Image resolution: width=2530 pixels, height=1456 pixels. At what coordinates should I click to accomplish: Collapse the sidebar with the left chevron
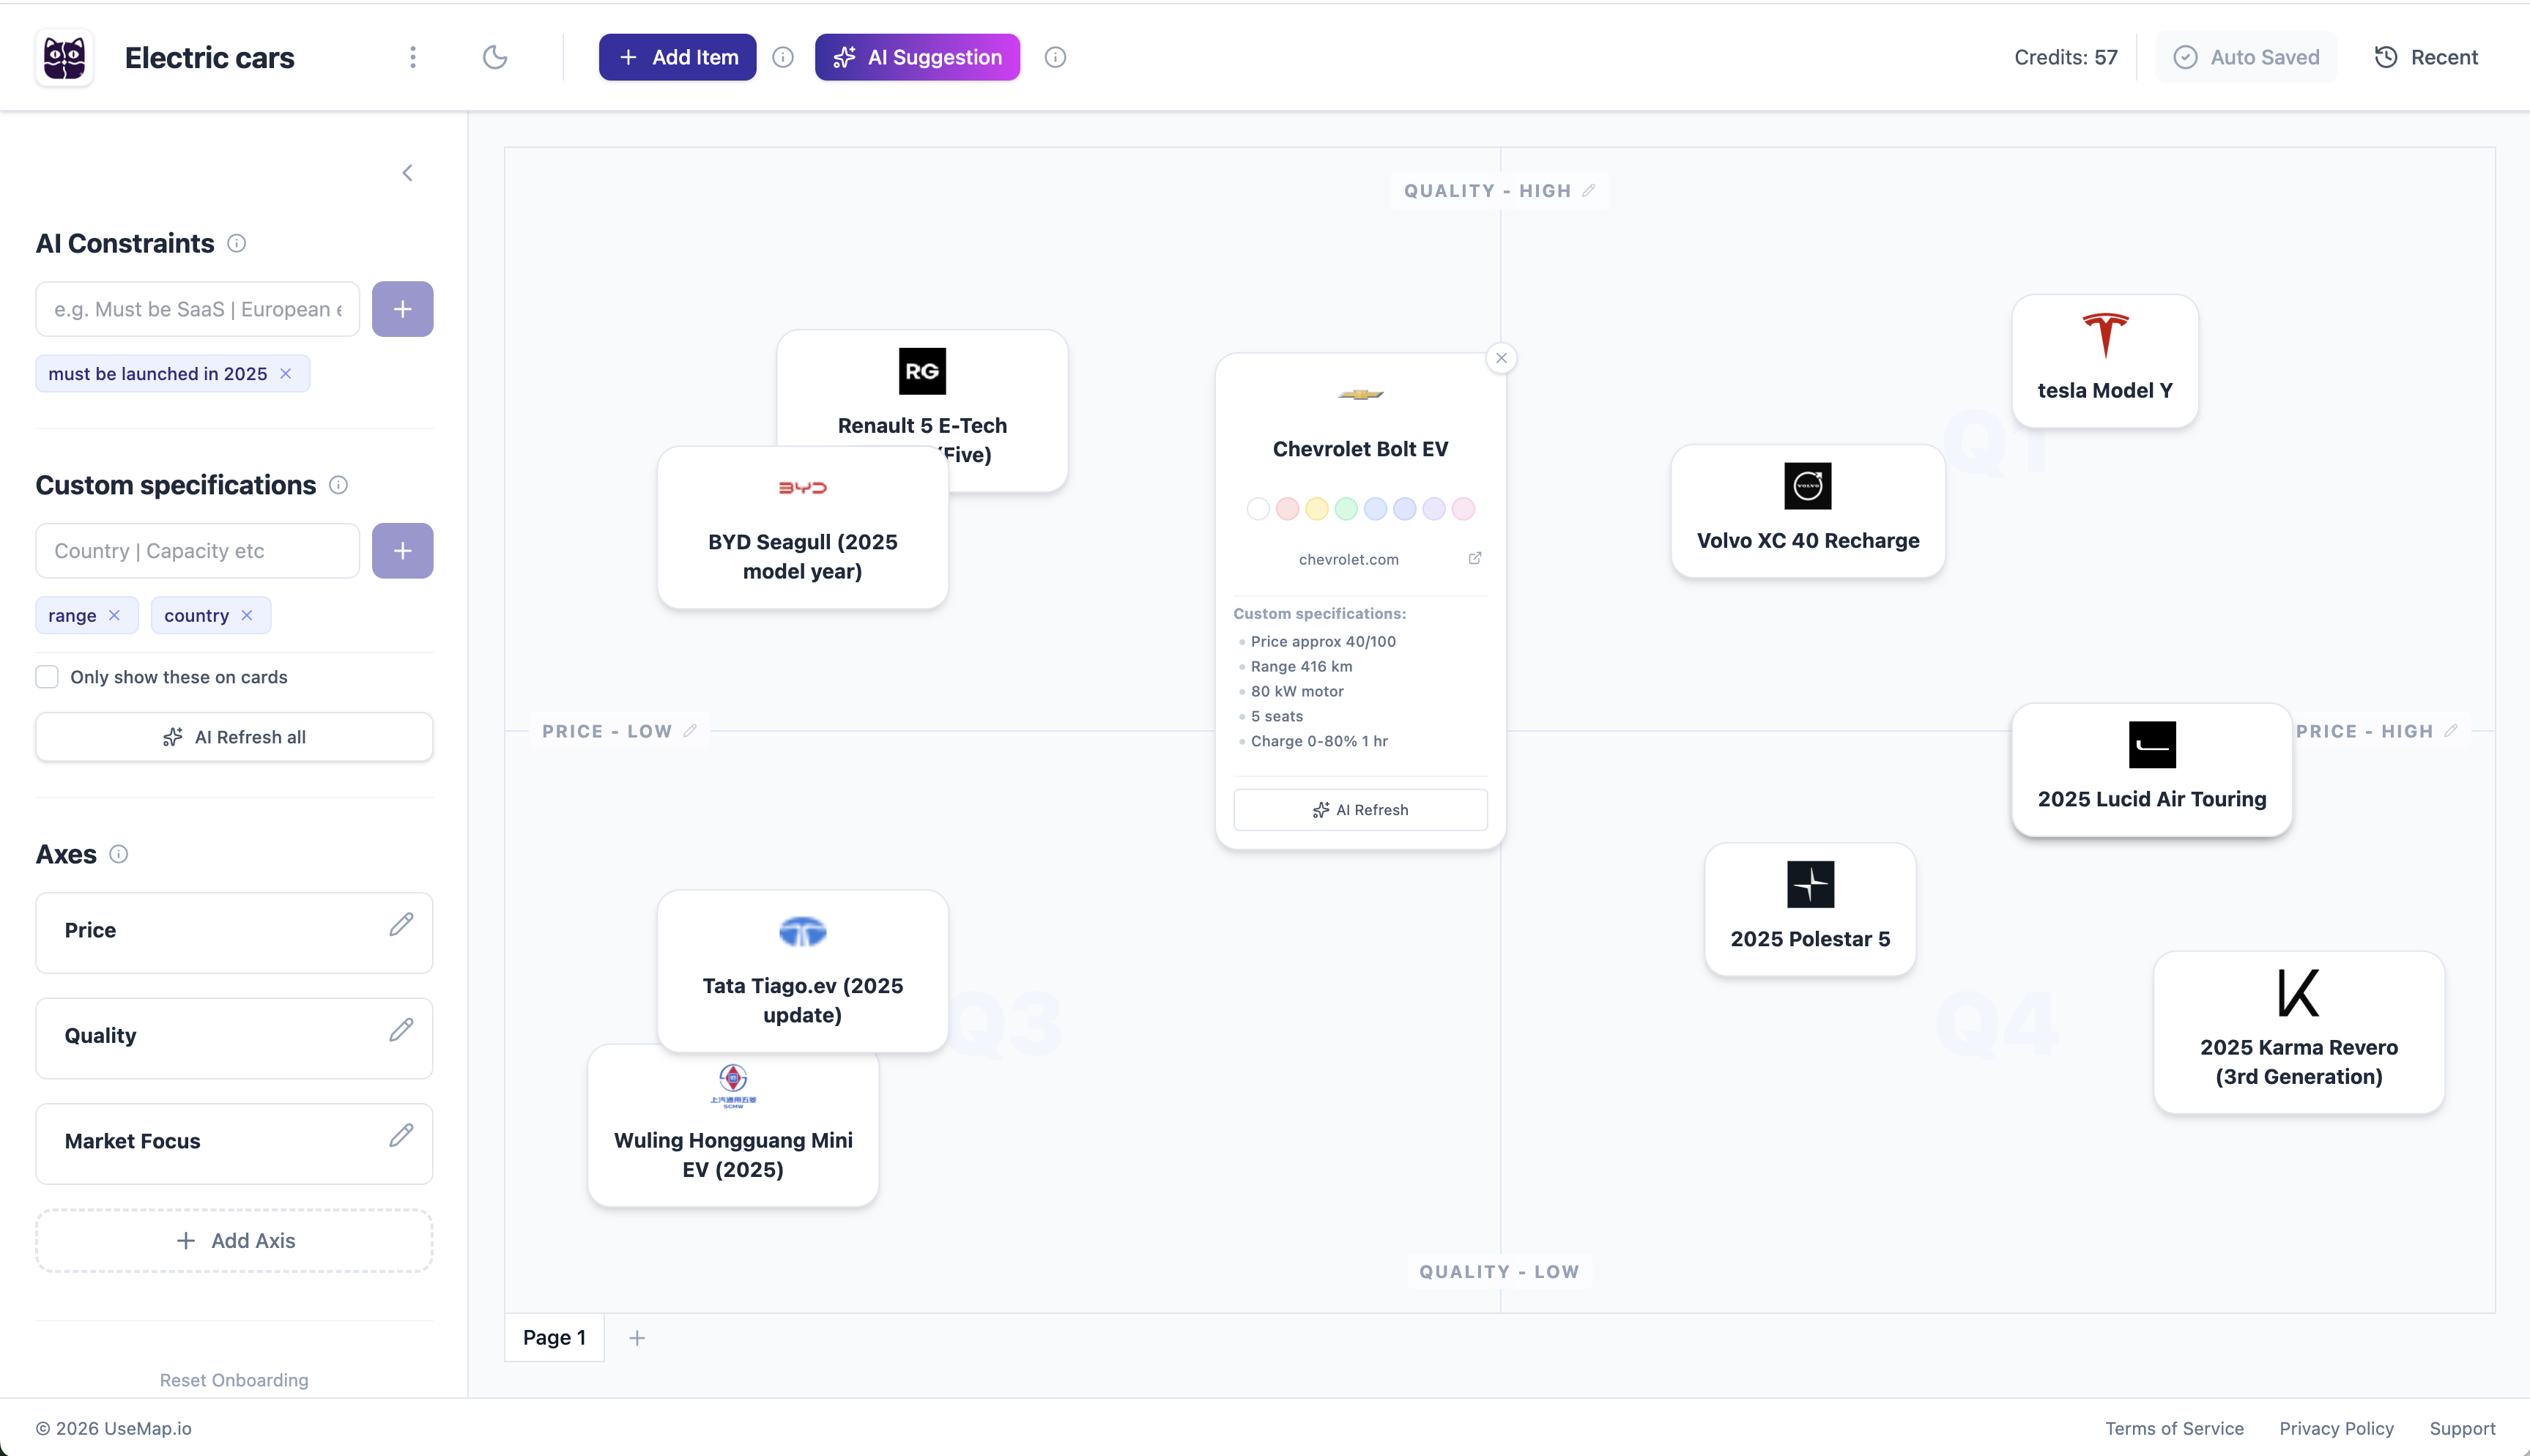407,172
